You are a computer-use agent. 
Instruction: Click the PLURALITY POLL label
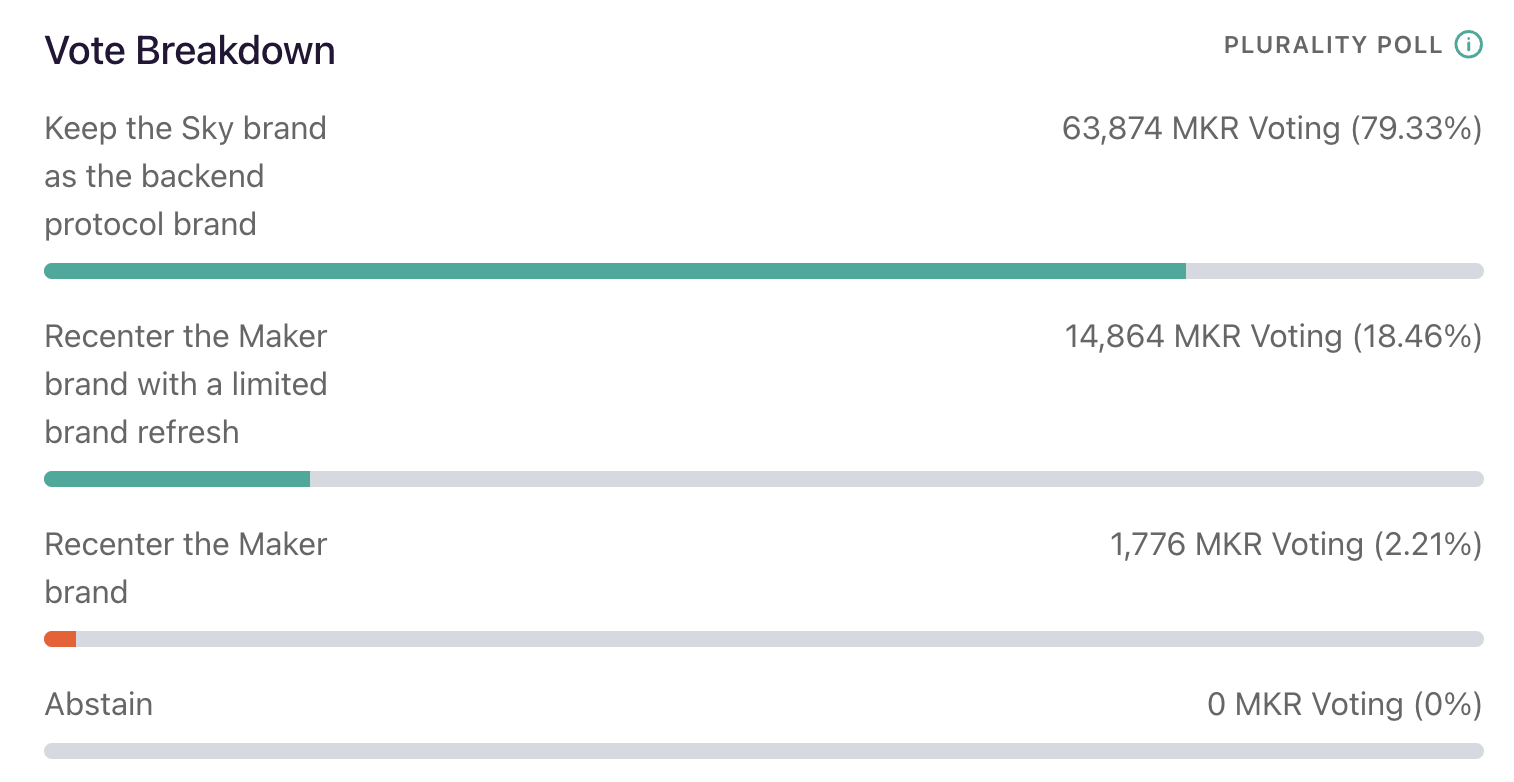[x=1333, y=45]
